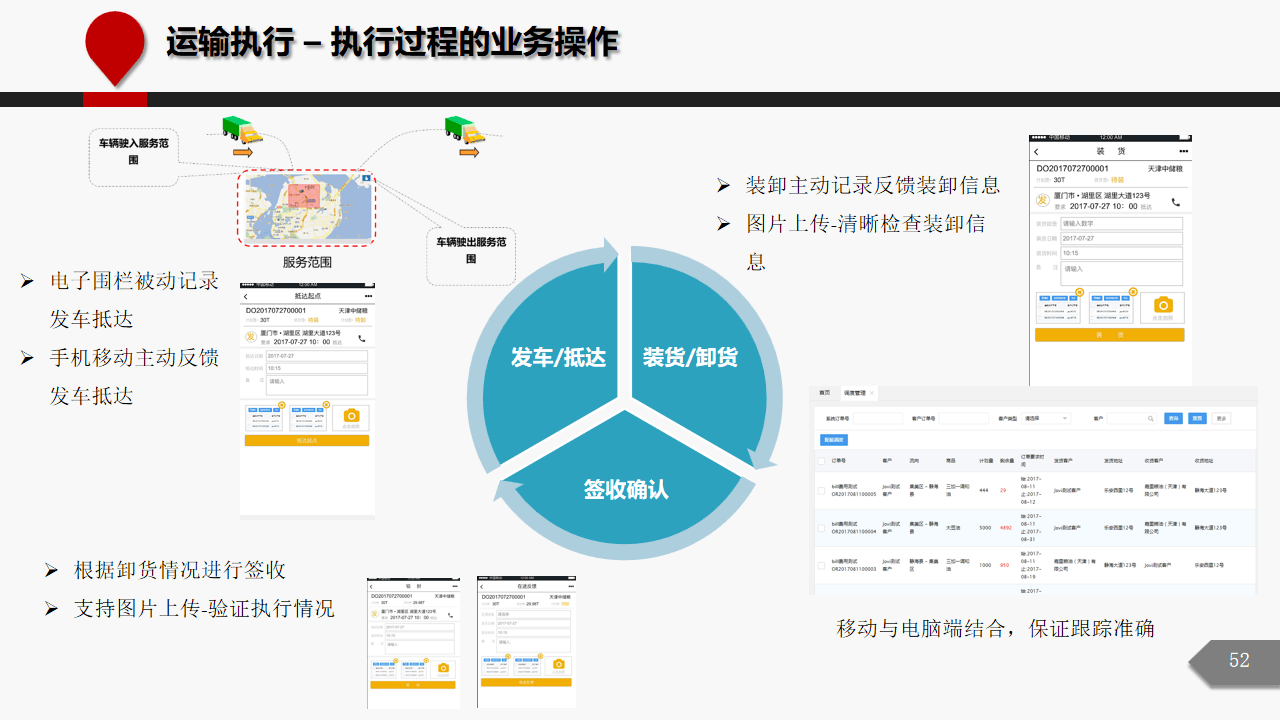
Task: Open the 客户类型 请选择 dropdown
Action: pyautogui.click(x=1046, y=418)
